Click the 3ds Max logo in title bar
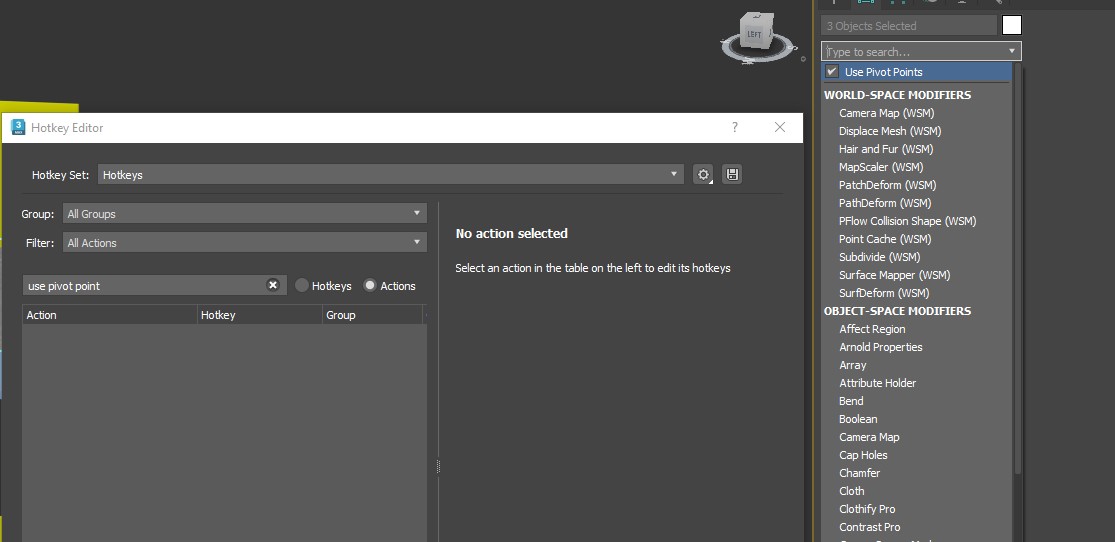This screenshot has width=1115, height=542. tap(18, 128)
